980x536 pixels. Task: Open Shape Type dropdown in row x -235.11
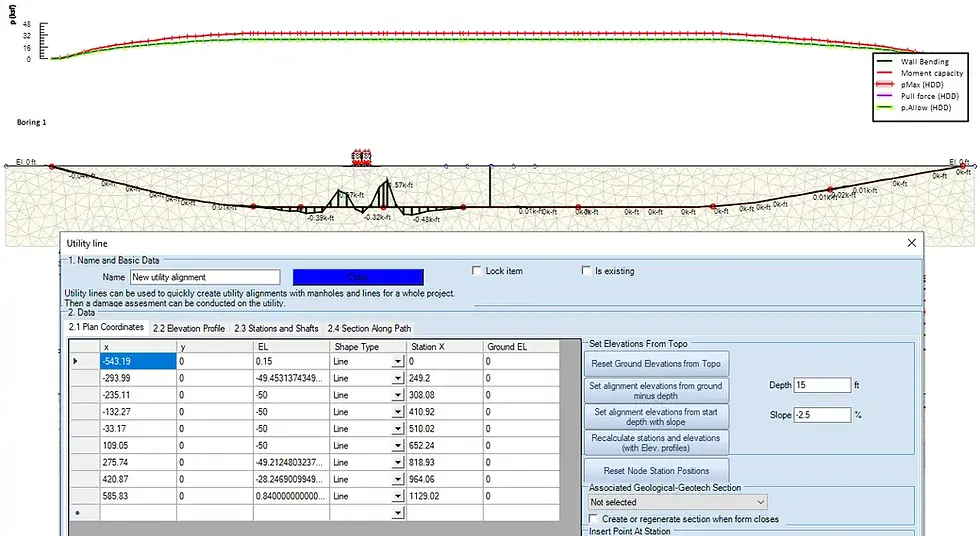[x=398, y=395]
